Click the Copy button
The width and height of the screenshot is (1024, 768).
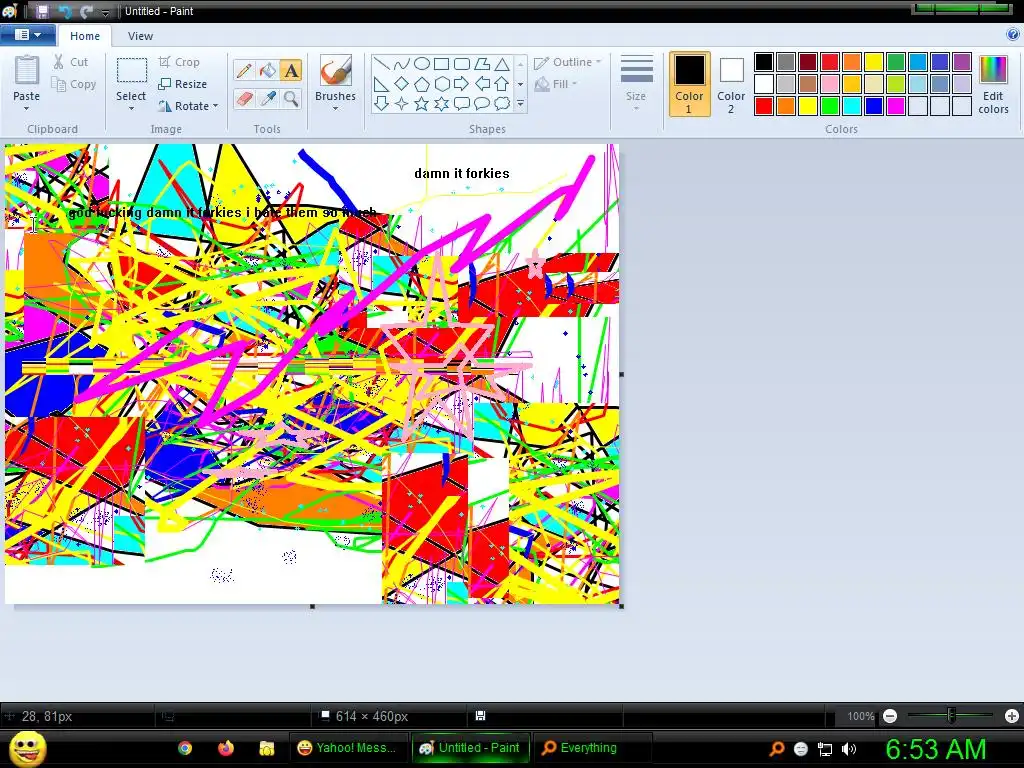(x=74, y=84)
